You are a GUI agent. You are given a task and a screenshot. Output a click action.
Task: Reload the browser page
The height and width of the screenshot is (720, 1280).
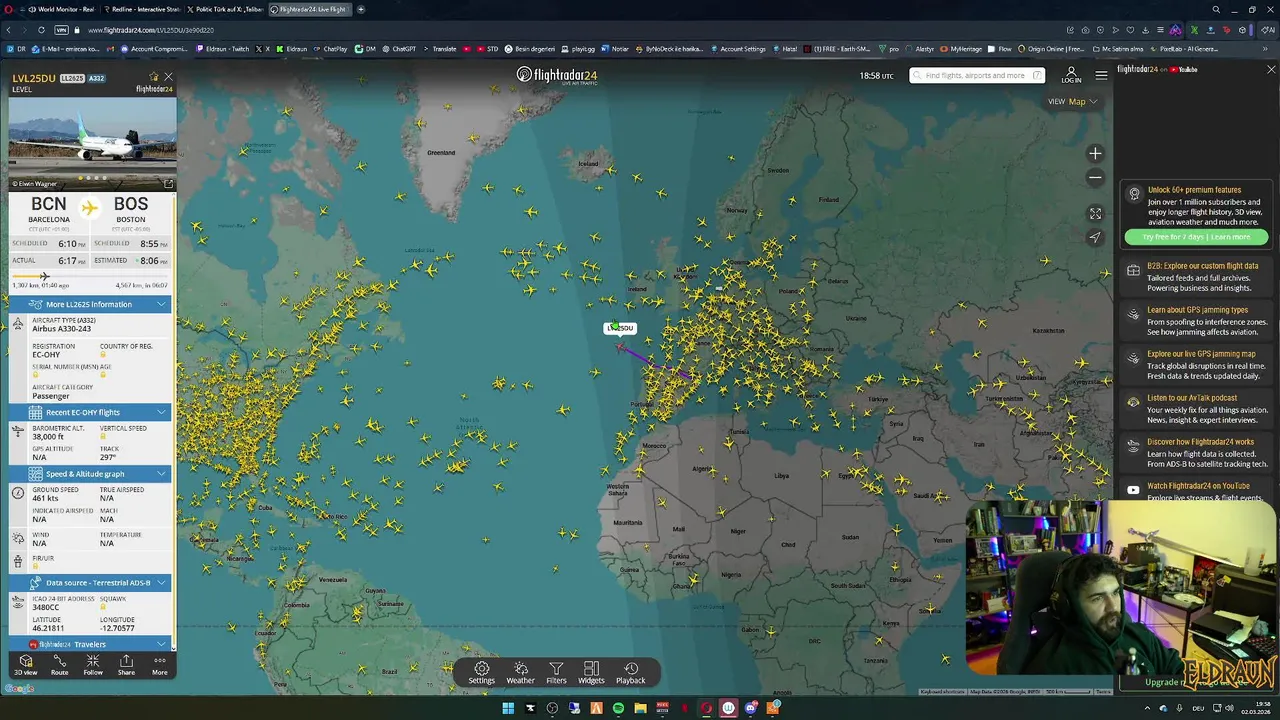pyautogui.click(x=41, y=30)
